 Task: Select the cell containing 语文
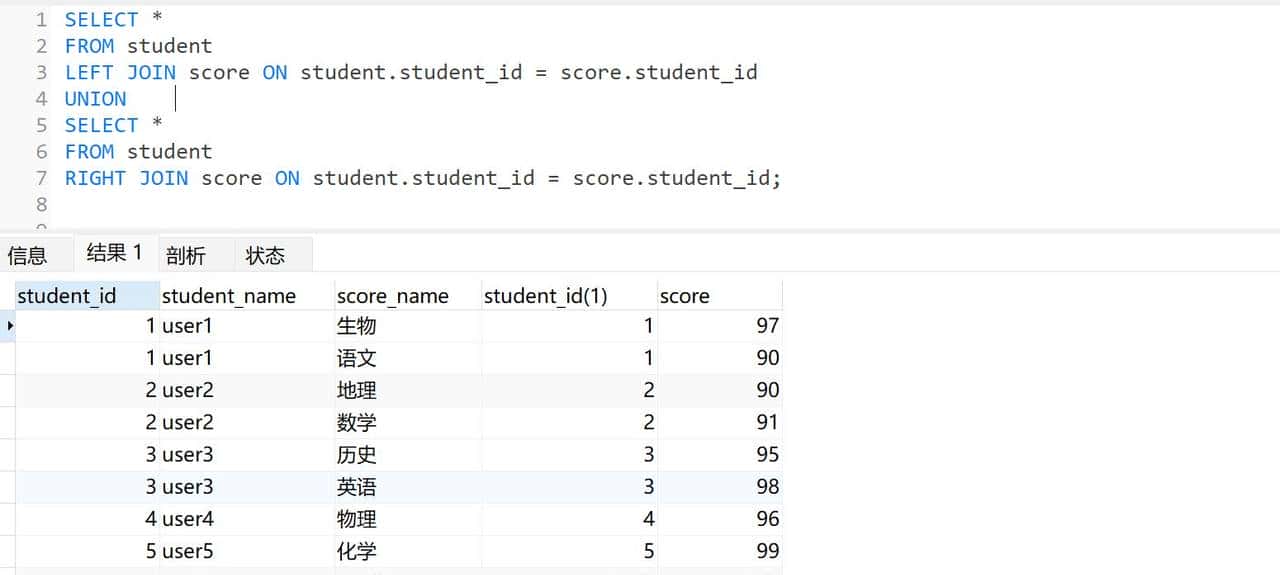coord(408,358)
